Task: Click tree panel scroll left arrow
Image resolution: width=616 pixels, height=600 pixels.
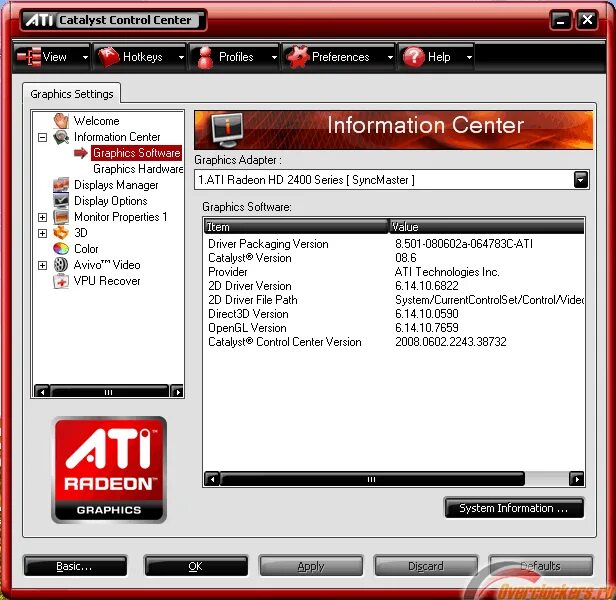Action: point(42,392)
